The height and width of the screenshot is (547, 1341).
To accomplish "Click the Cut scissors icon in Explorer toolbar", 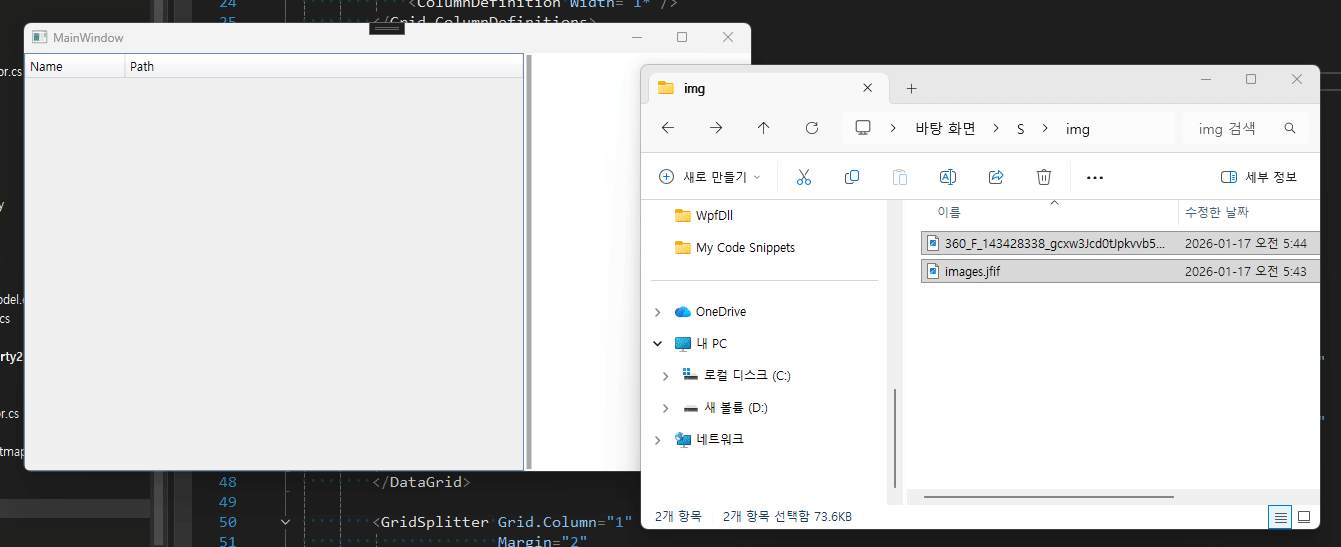I will [x=803, y=177].
